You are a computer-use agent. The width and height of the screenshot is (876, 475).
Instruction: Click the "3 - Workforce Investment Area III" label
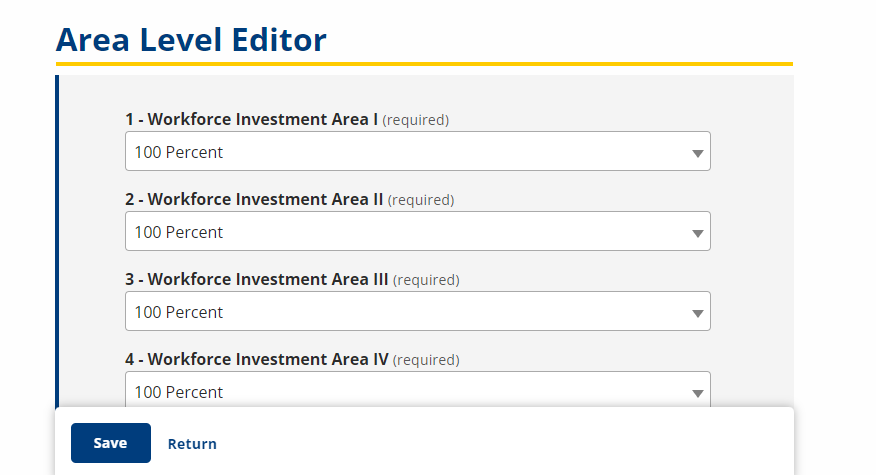[256, 280]
